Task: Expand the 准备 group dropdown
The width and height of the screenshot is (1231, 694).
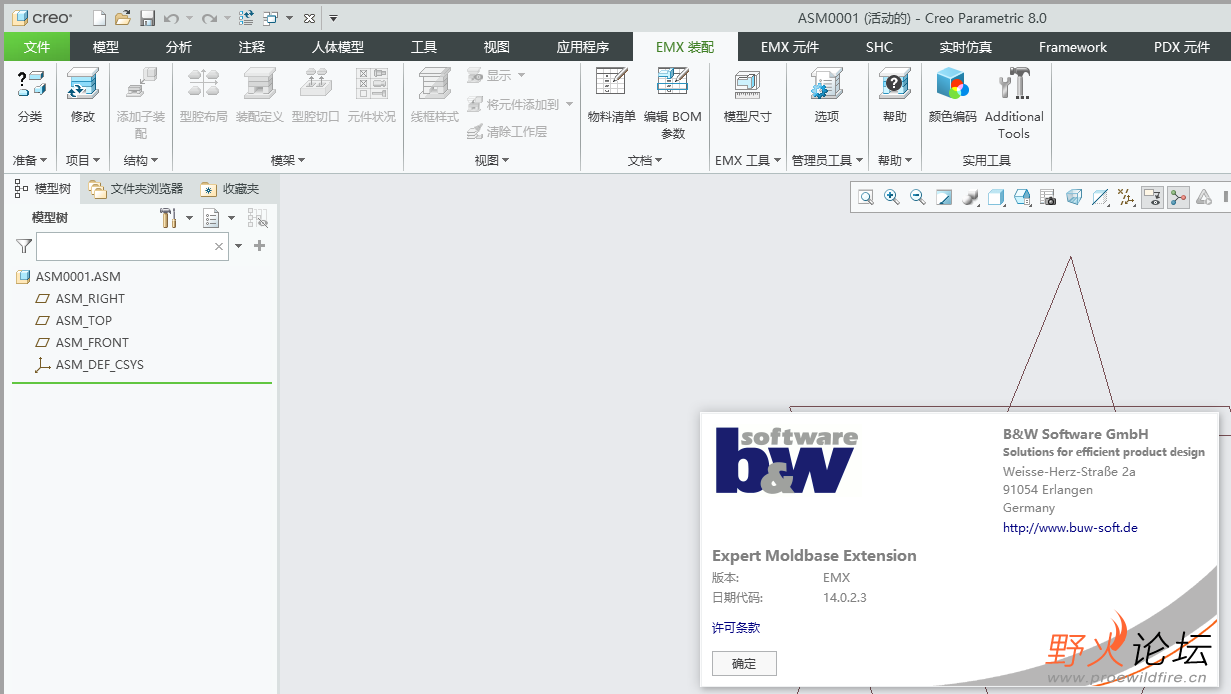Action: (x=30, y=160)
